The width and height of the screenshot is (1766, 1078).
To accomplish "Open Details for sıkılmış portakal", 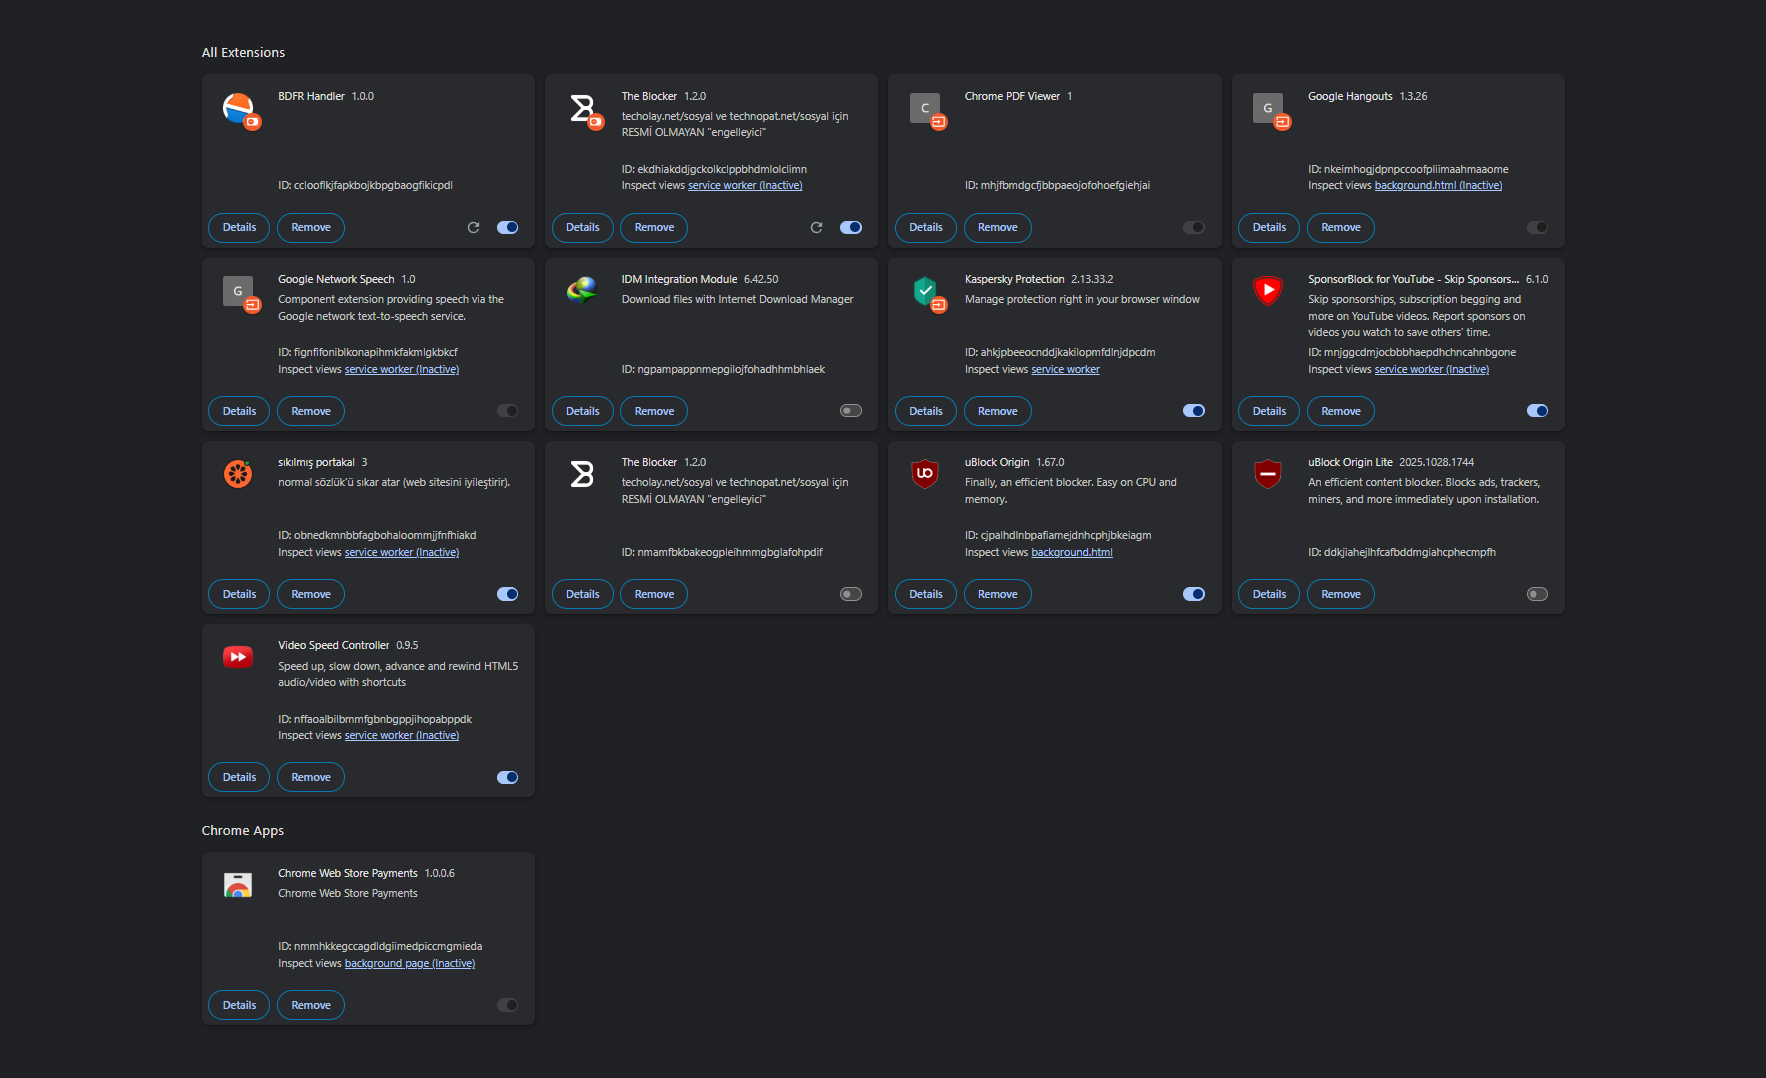I will click(239, 594).
